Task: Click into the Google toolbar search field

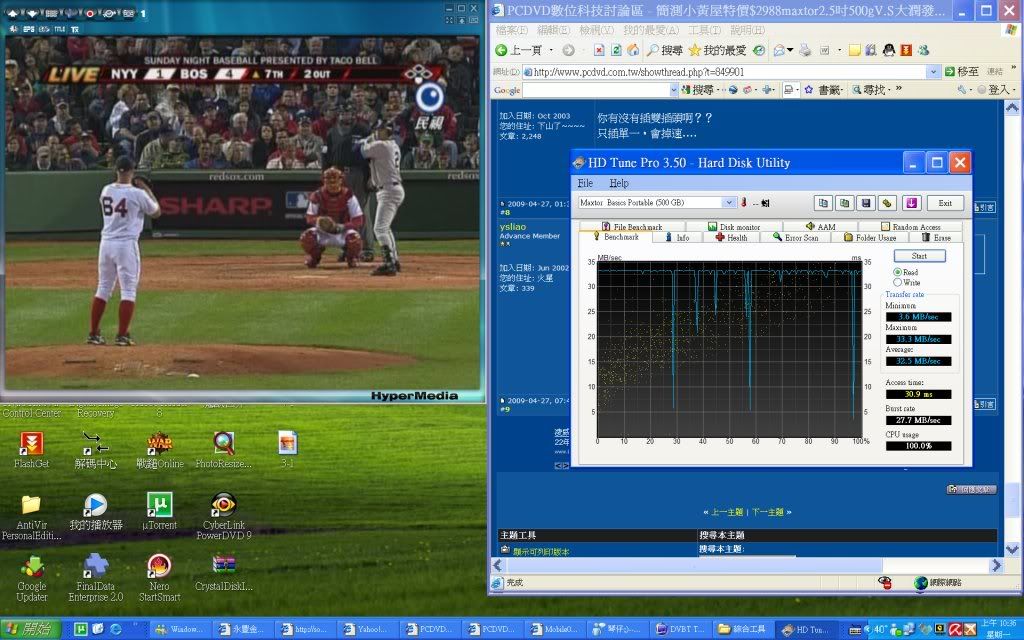Action: 600,89
